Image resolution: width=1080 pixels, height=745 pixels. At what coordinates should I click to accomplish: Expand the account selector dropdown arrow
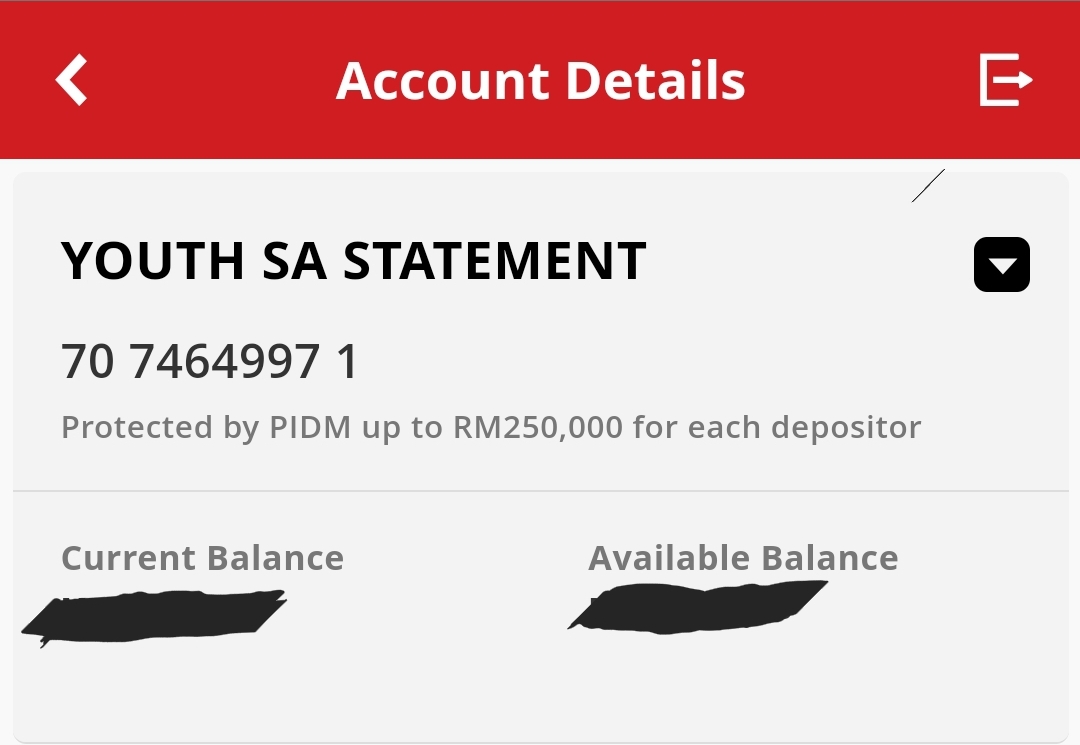(x=1001, y=265)
